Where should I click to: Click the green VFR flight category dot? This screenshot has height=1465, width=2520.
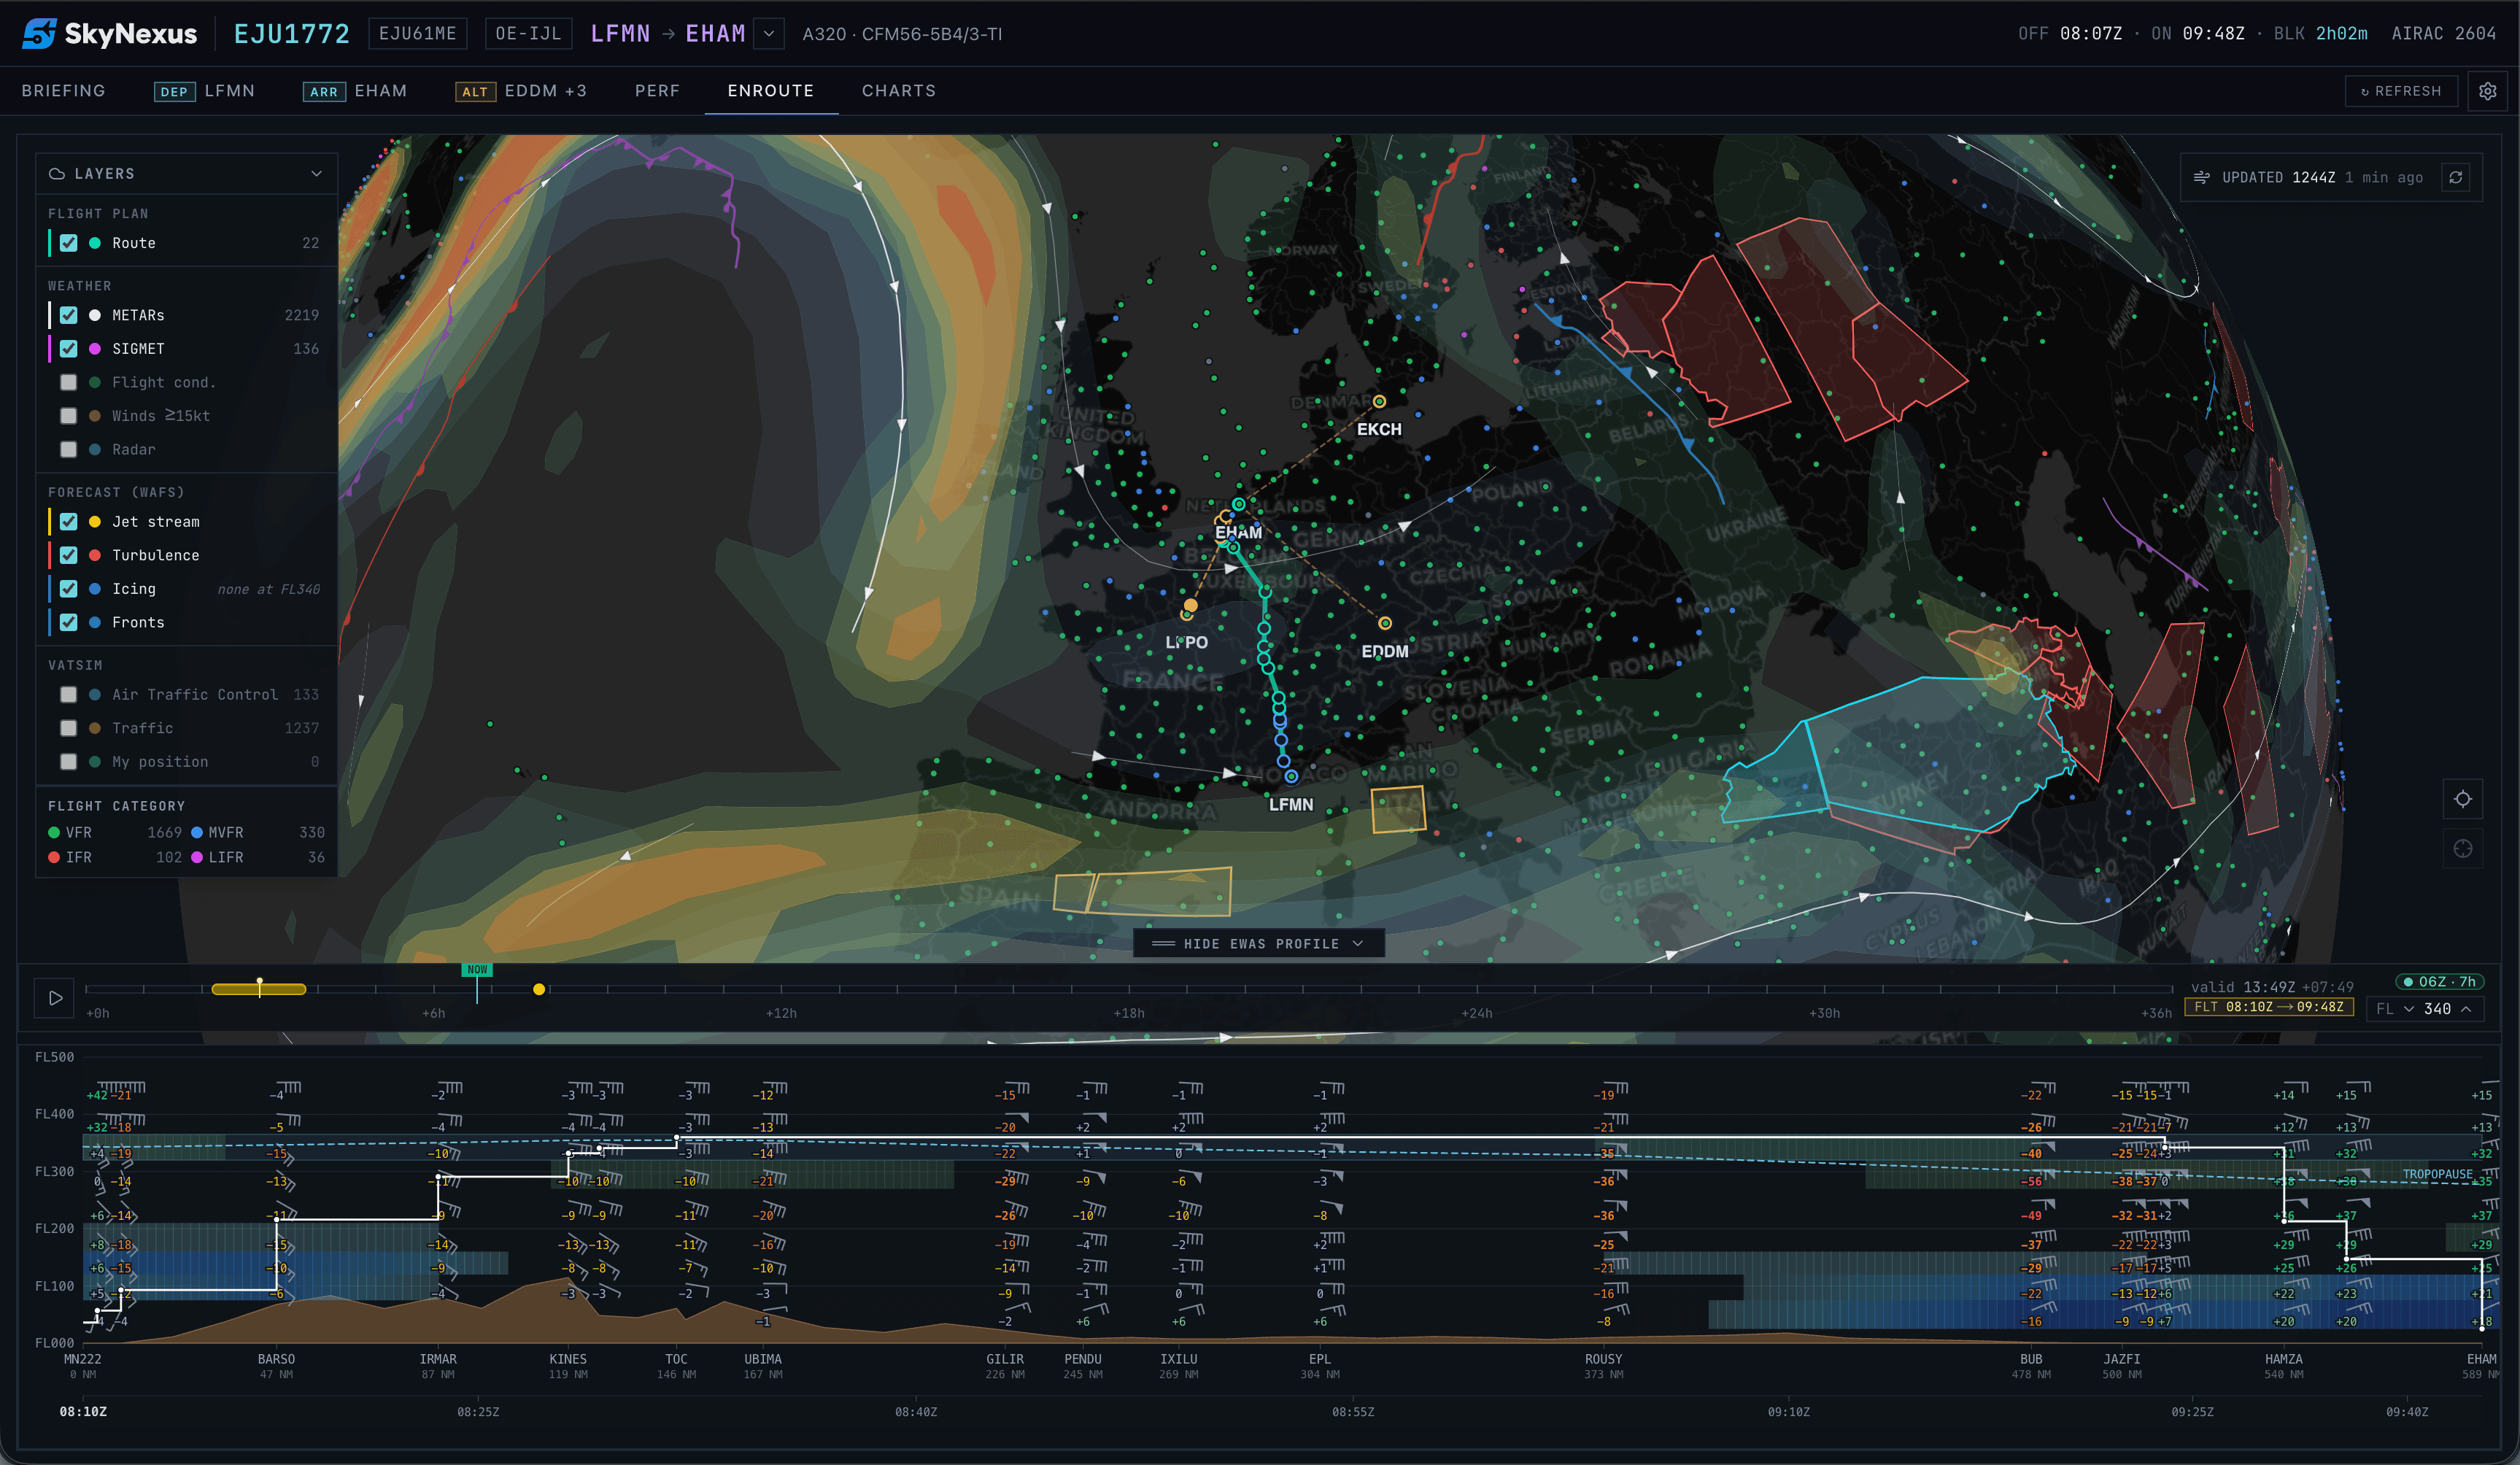click(x=54, y=832)
